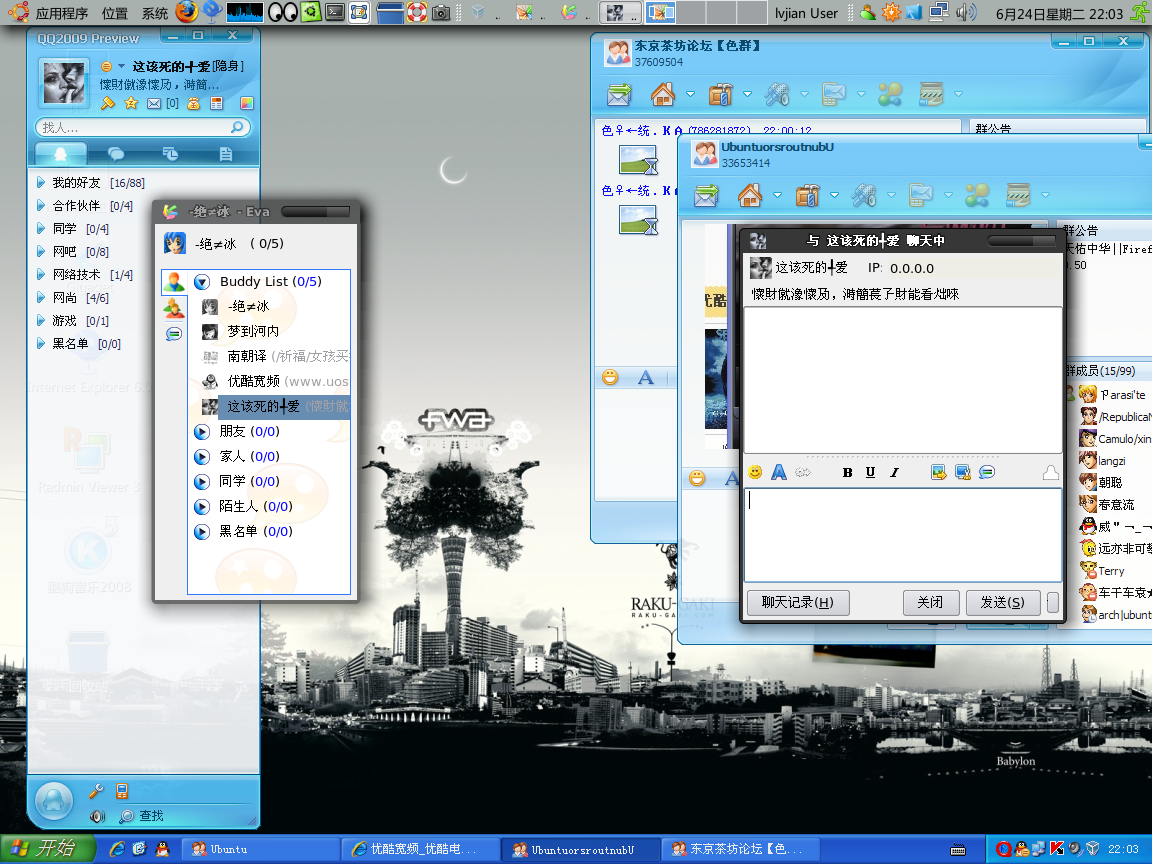Open QQ2009 mail envelope icon
Screen dimensions: 1152x864
coord(154,104)
